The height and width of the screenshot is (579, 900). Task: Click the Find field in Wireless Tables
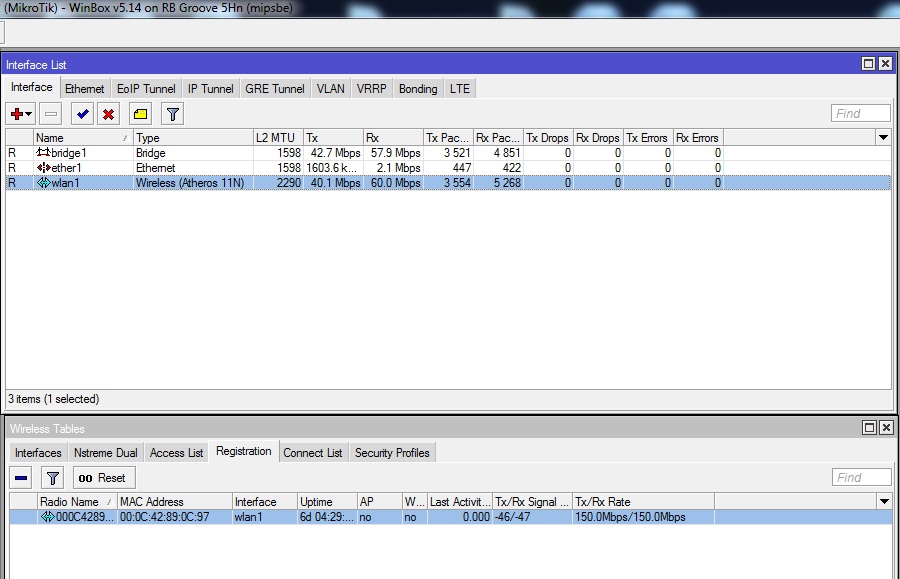pyautogui.click(x=861, y=477)
